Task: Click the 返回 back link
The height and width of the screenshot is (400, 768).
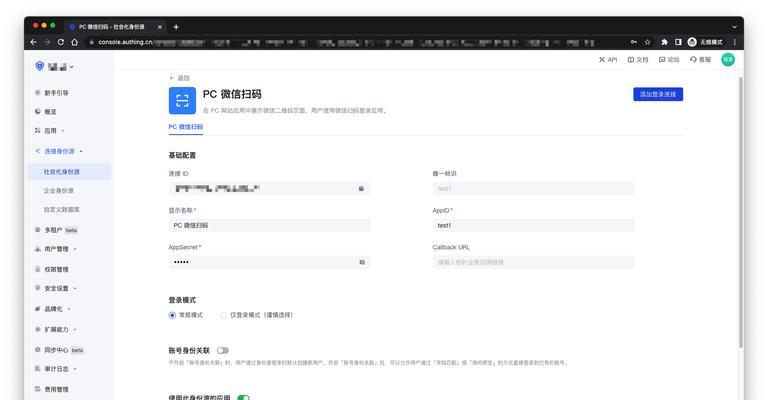Action: click(179, 78)
